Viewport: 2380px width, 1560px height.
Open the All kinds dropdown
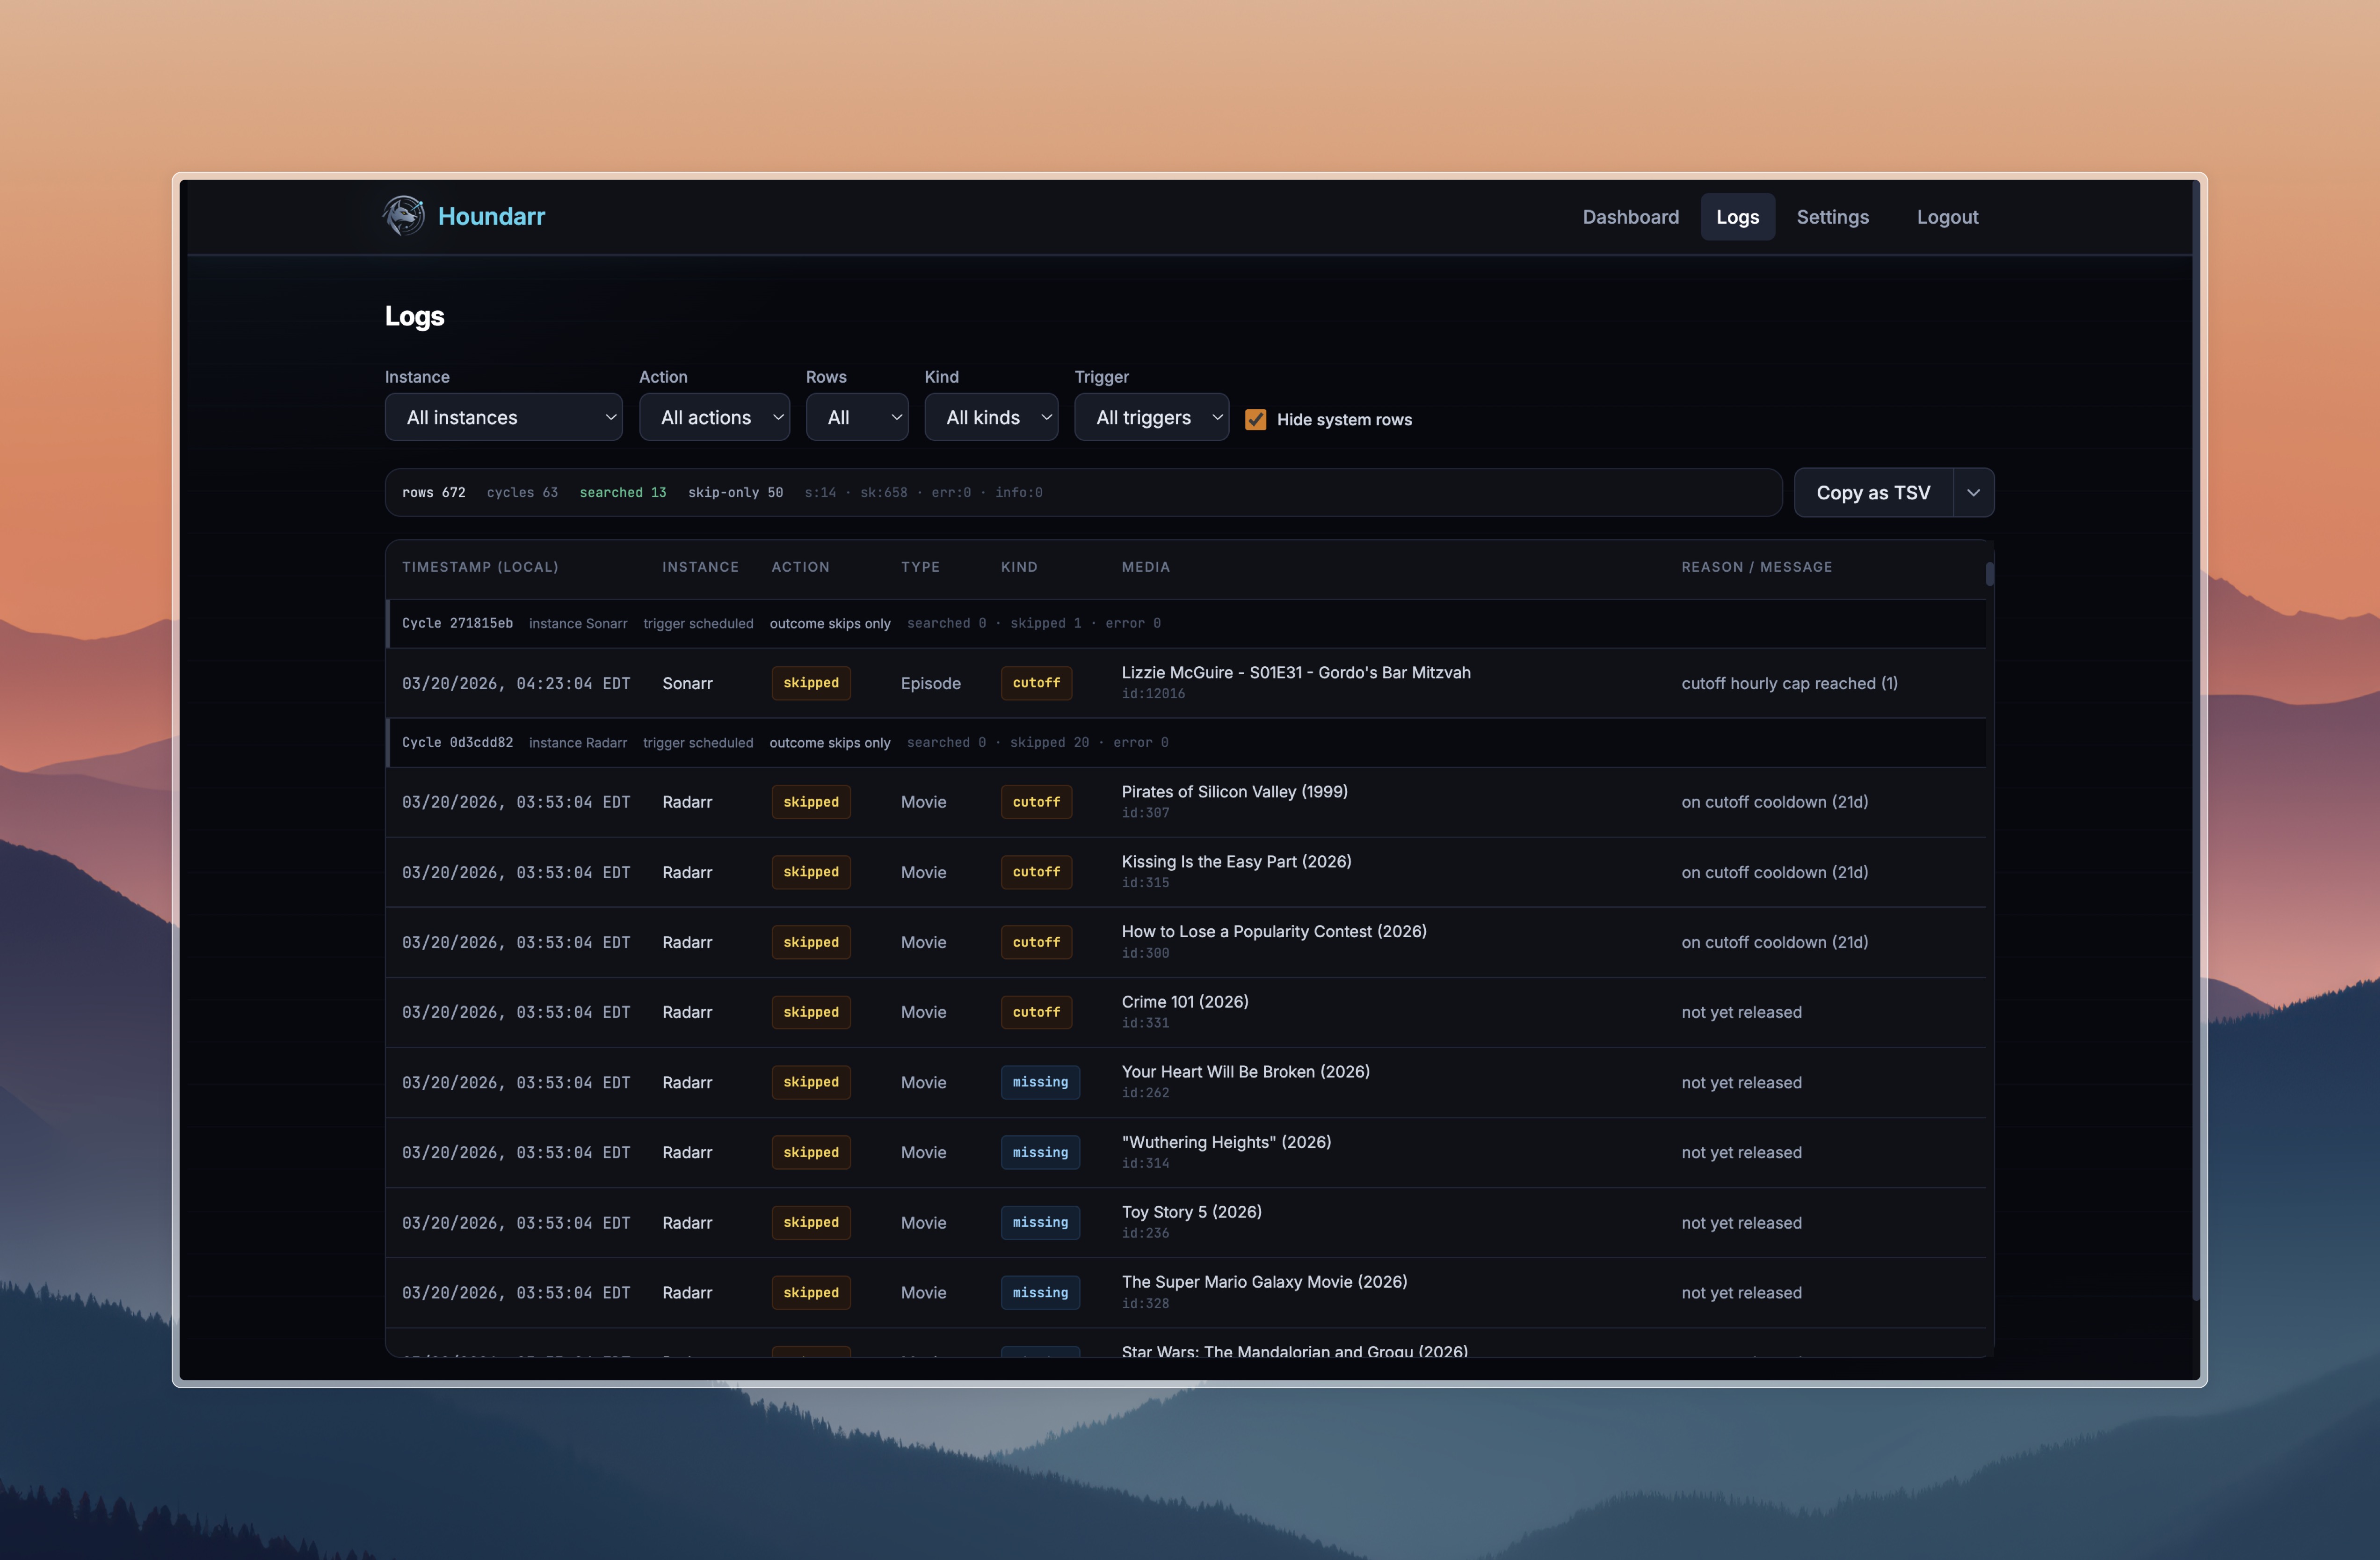990,417
